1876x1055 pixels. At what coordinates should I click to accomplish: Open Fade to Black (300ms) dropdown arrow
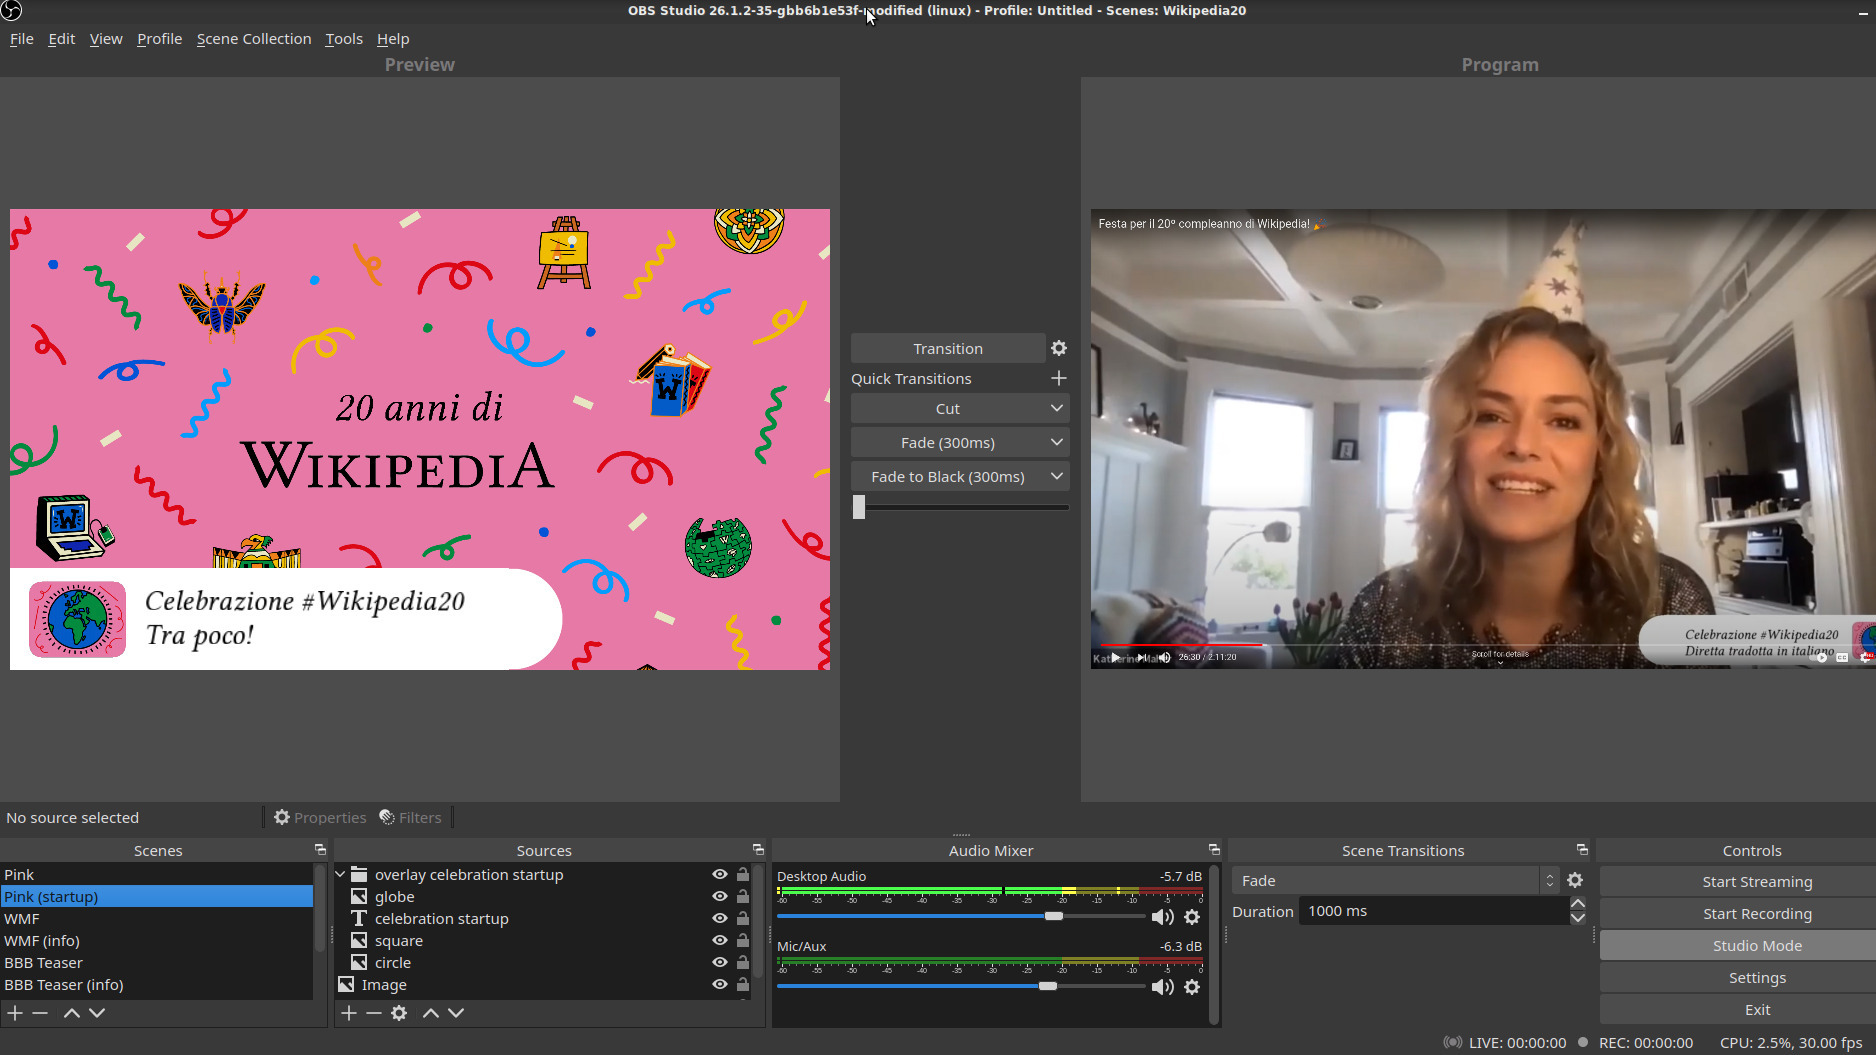pyautogui.click(x=1057, y=476)
